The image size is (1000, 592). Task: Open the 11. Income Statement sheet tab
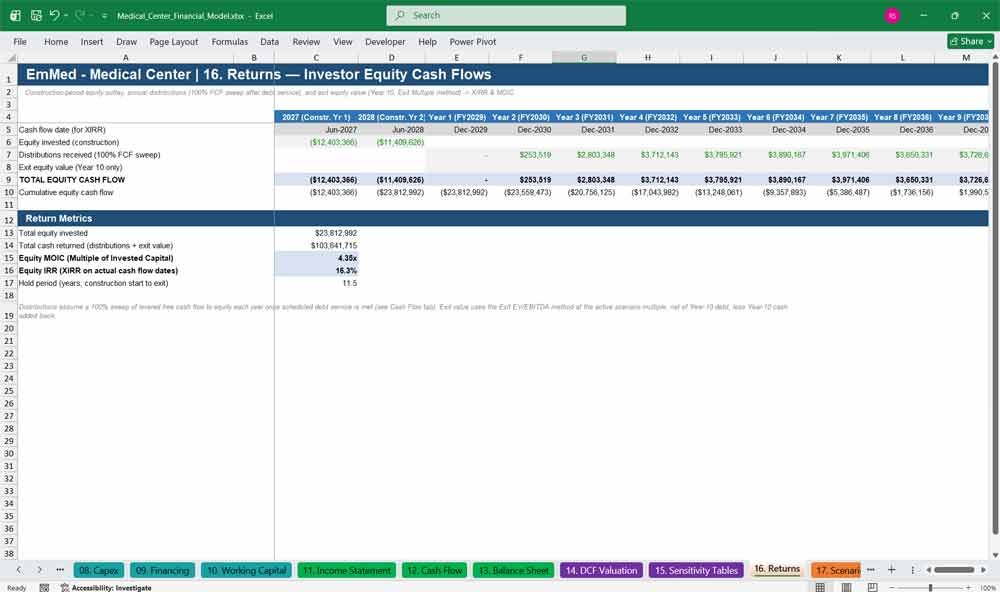click(346, 570)
